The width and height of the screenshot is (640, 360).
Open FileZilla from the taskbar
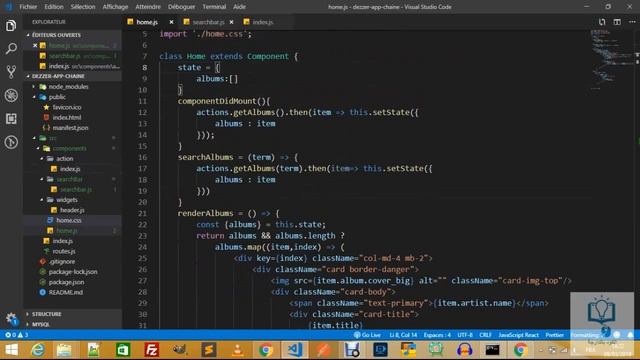pyautogui.click(x=151, y=350)
